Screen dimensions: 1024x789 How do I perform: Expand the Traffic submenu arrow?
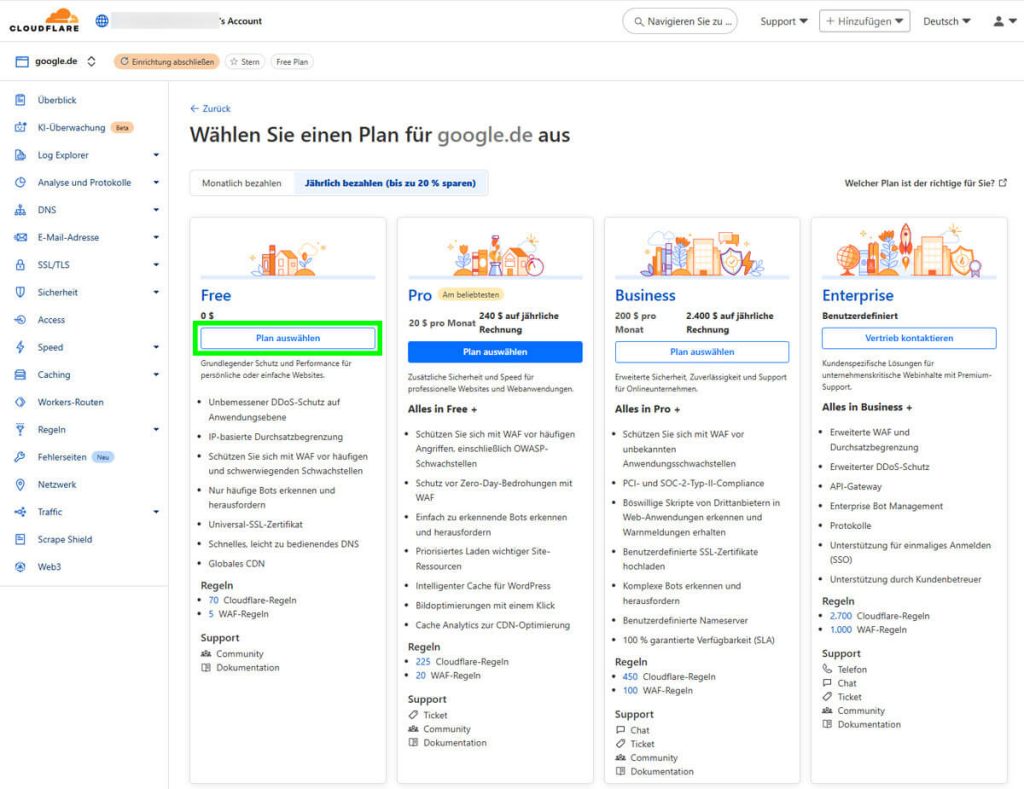156,511
